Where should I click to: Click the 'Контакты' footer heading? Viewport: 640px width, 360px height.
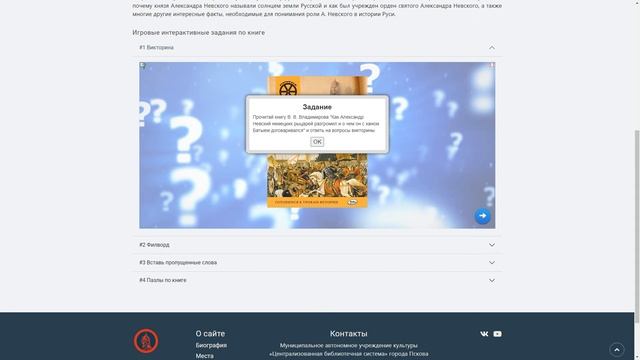coord(349,333)
